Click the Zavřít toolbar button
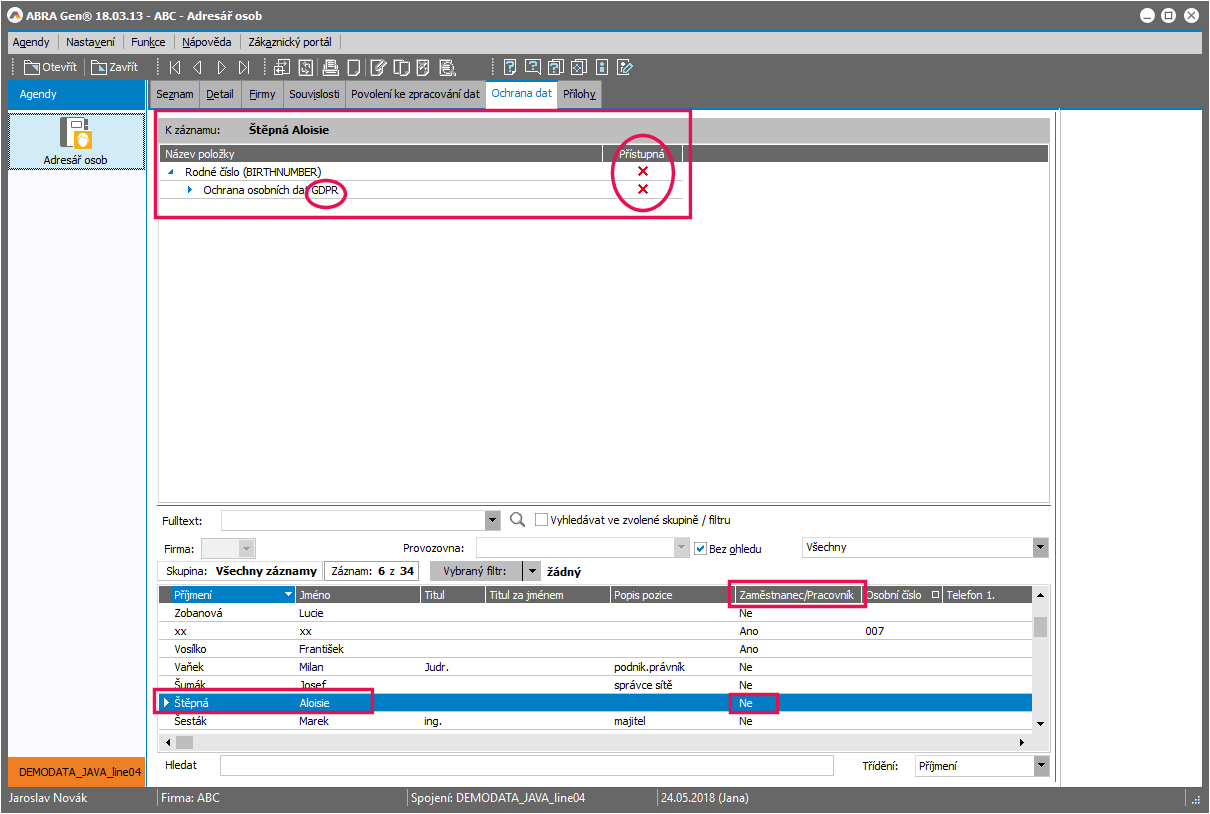Image resolution: width=1210 pixels, height=814 pixels. [114, 68]
